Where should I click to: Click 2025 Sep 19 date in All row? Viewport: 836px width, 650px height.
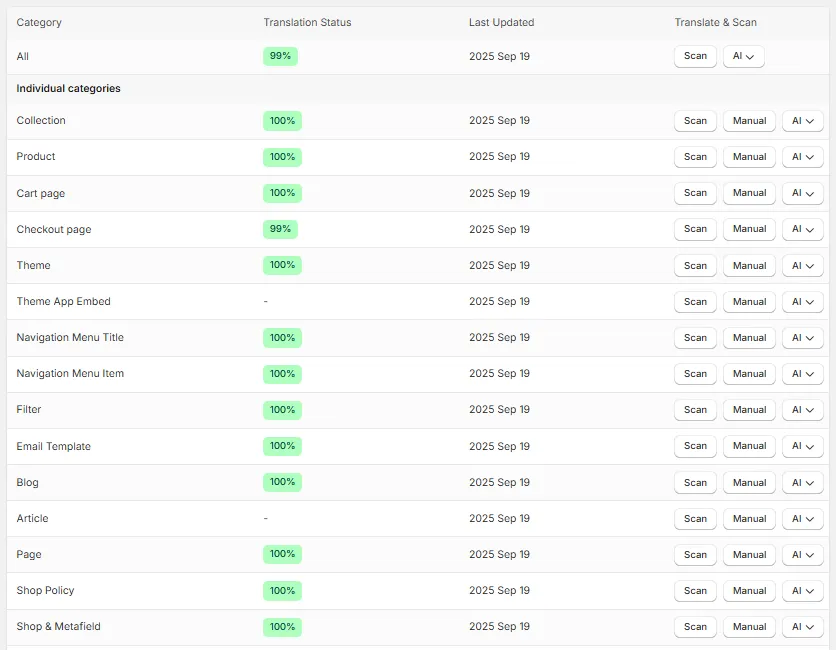point(500,57)
